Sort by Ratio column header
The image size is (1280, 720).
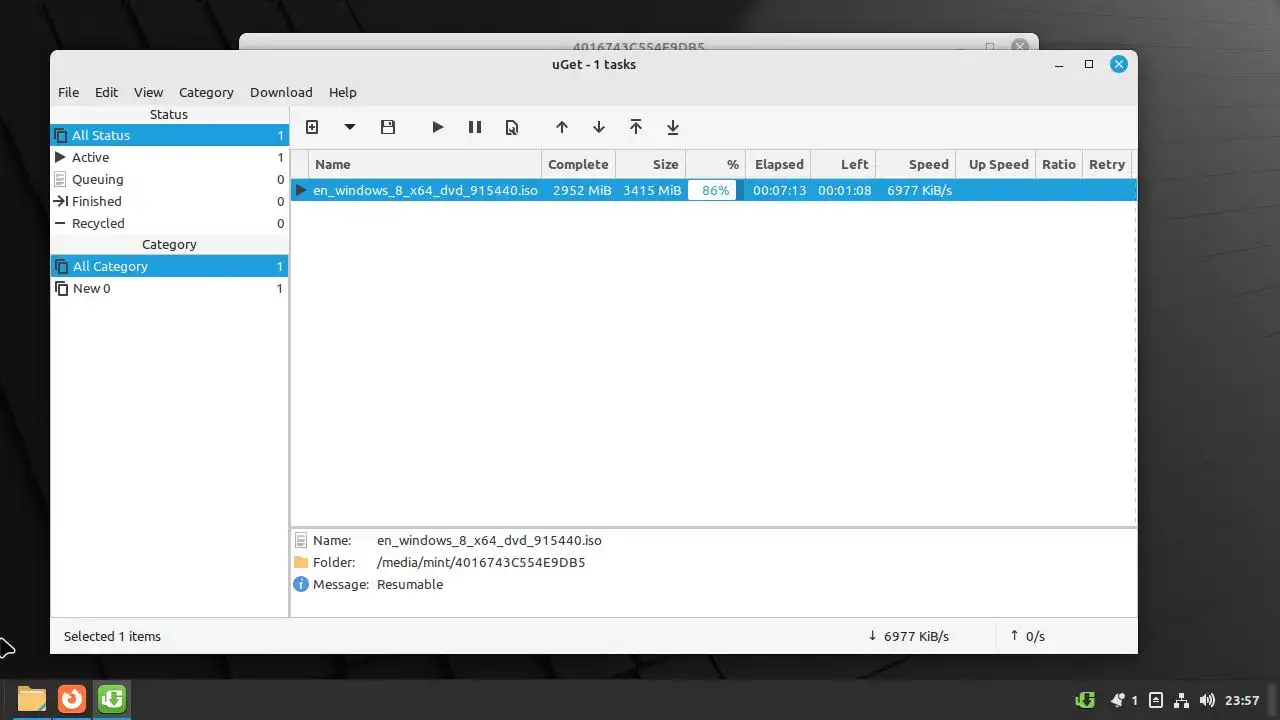(1059, 164)
